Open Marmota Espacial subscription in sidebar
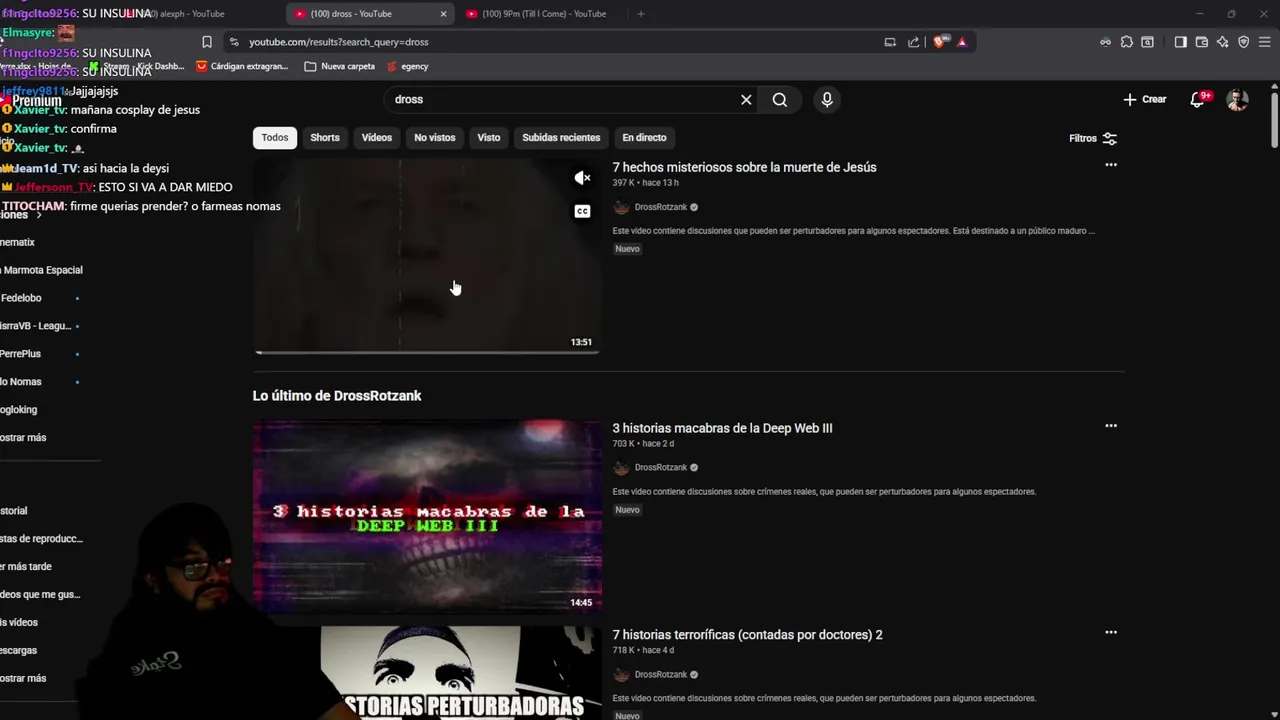This screenshot has height=720, width=1280. (x=41, y=270)
